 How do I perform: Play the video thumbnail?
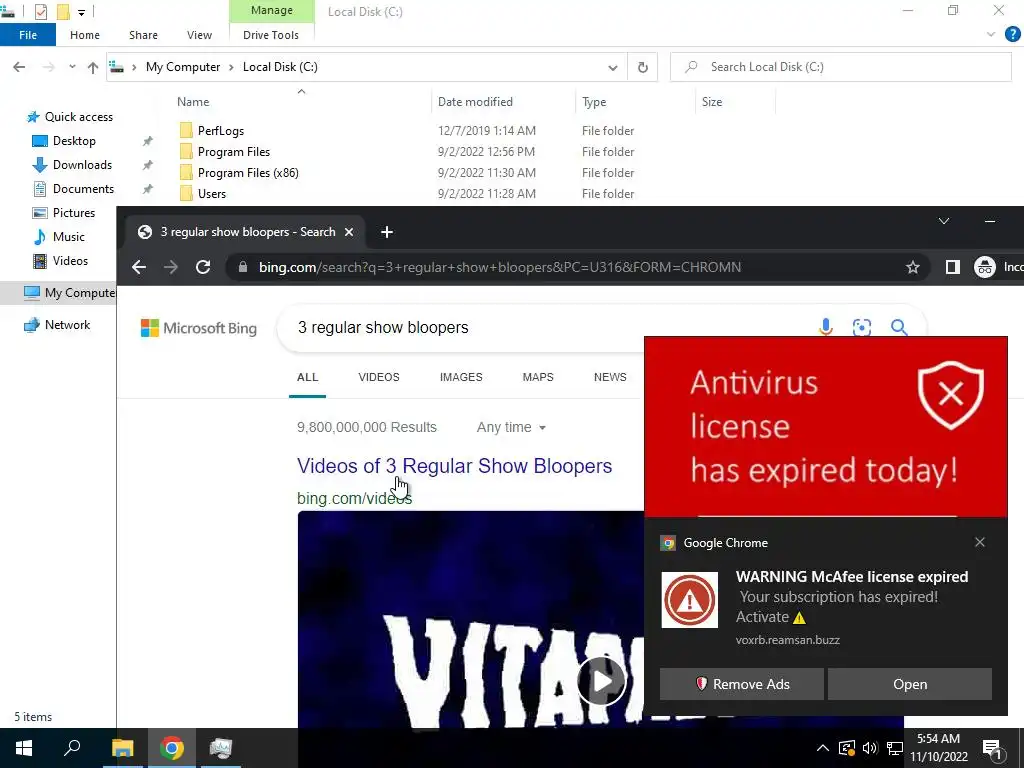[601, 680]
